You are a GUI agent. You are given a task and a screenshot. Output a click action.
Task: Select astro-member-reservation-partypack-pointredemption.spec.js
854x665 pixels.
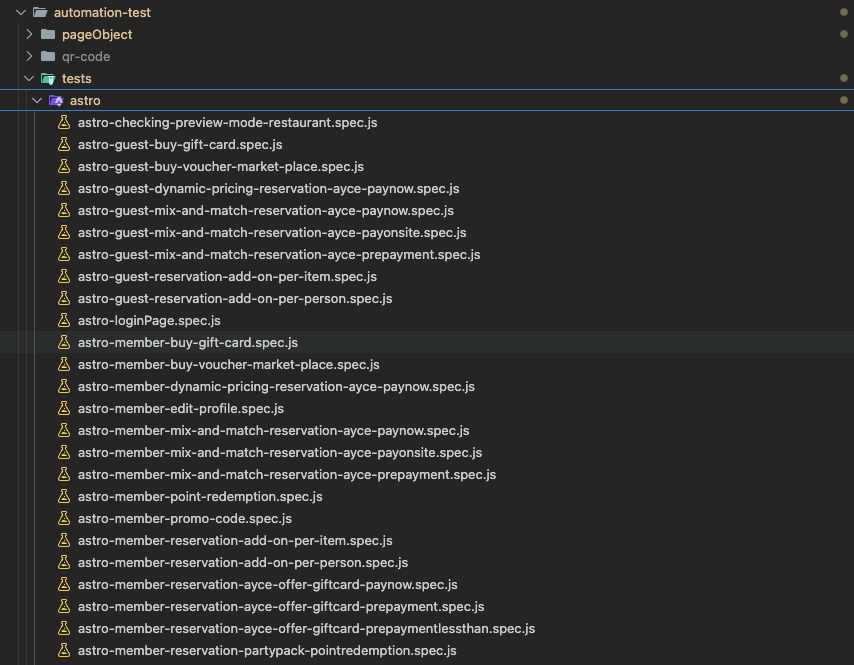[x=267, y=651]
